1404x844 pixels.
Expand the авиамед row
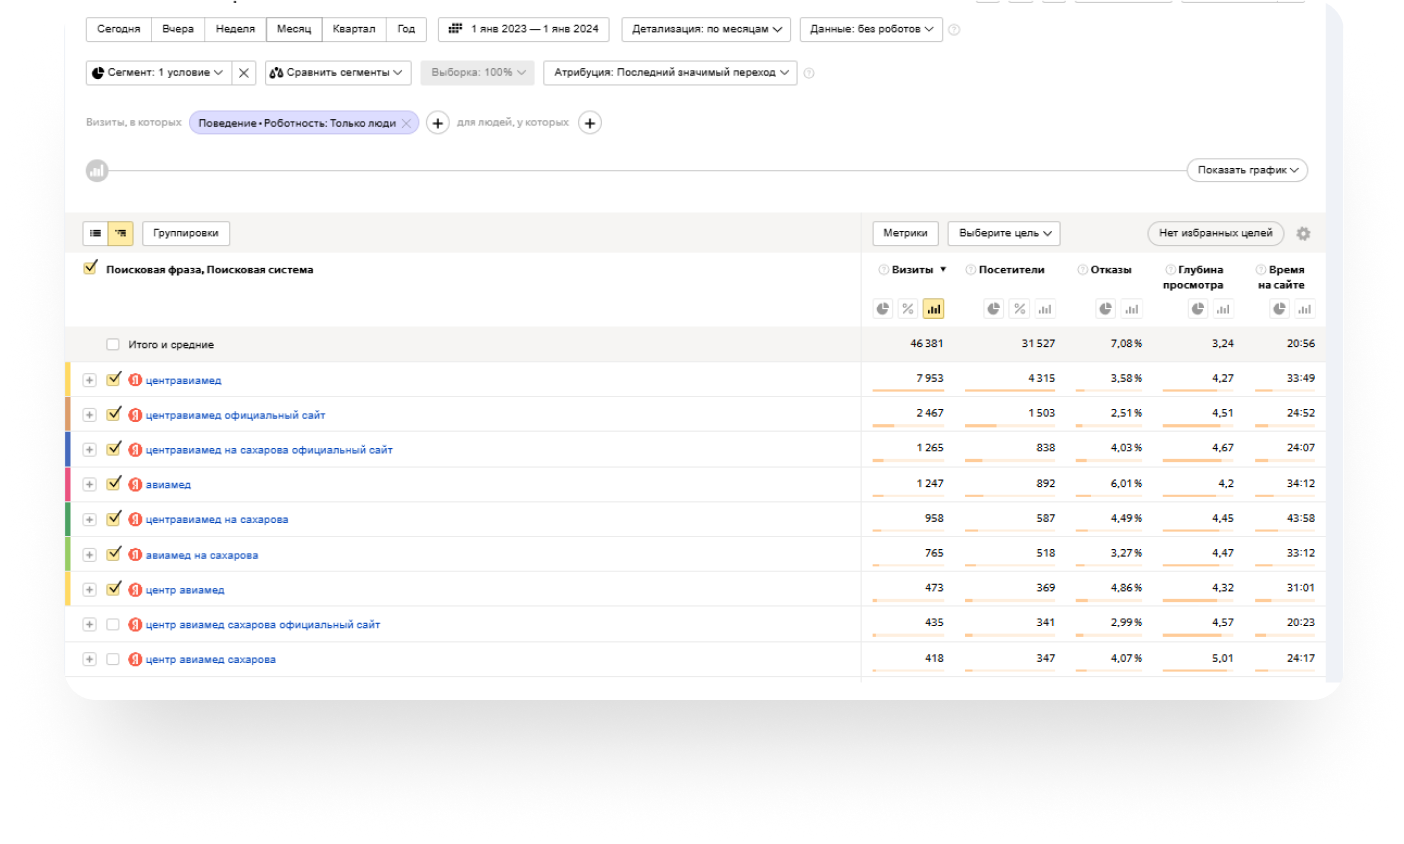(x=89, y=484)
